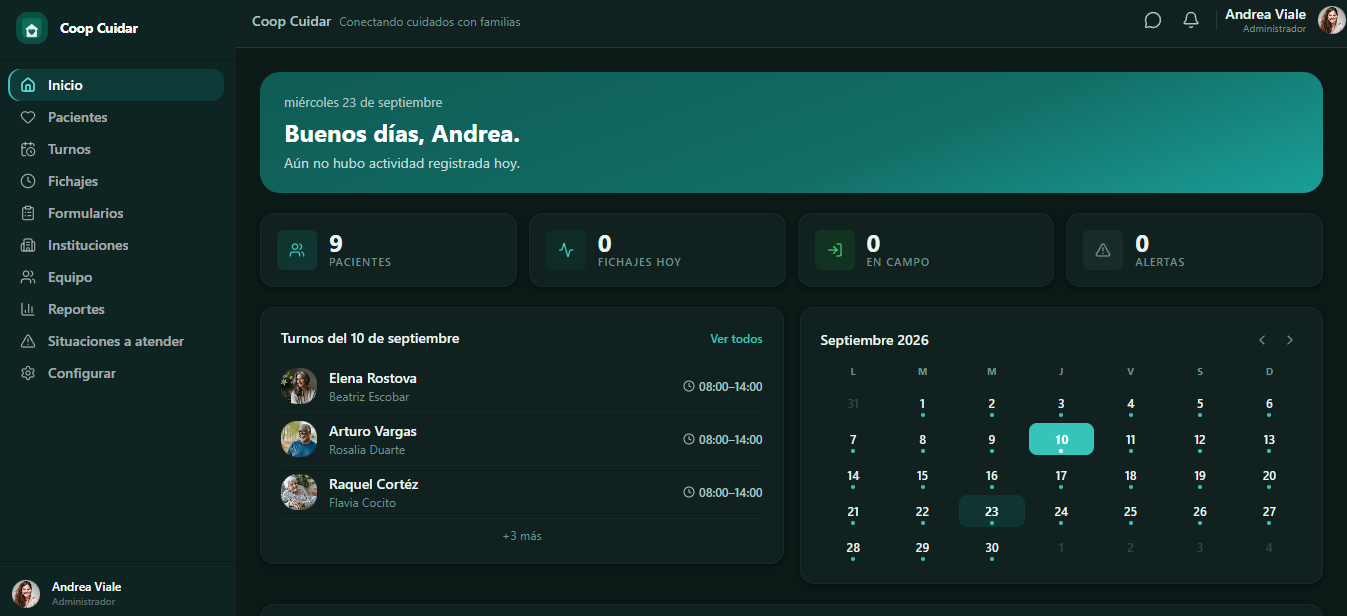Click the Turnos calendar-clock icon
The image size is (1347, 616).
[x=28, y=149]
